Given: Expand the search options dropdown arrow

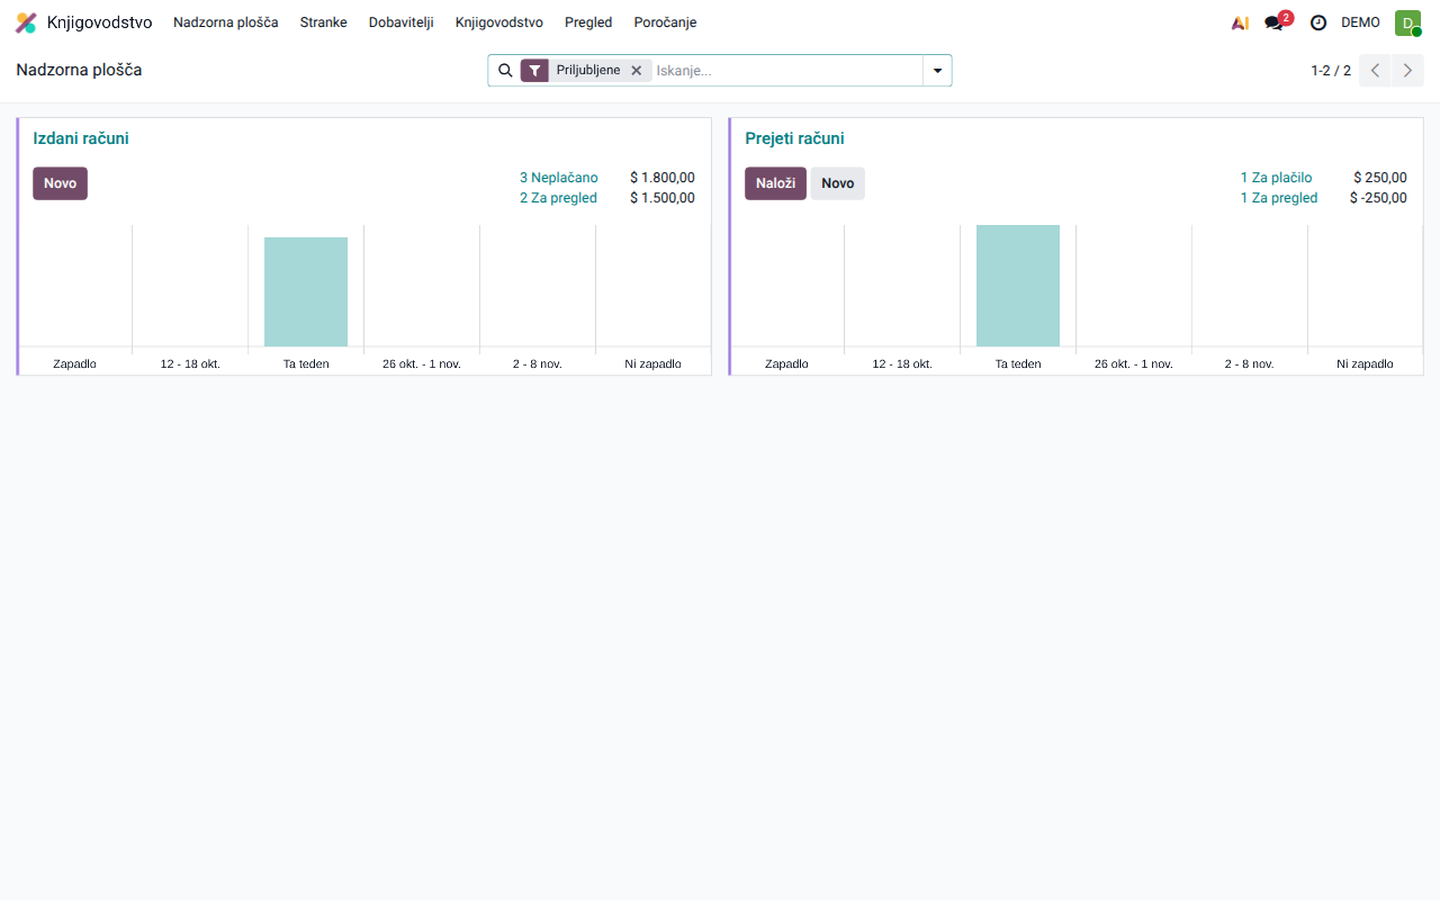Looking at the screenshot, I should click(x=937, y=70).
